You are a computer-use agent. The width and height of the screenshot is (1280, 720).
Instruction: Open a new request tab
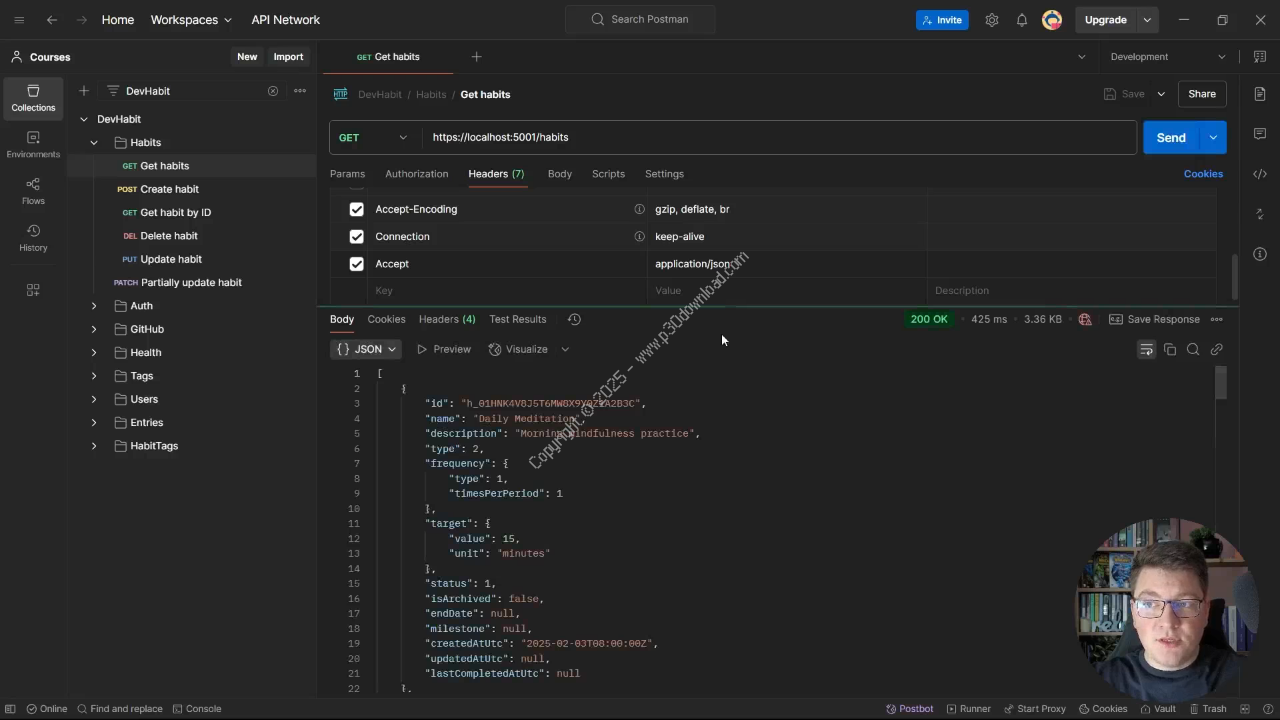pos(477,57)
